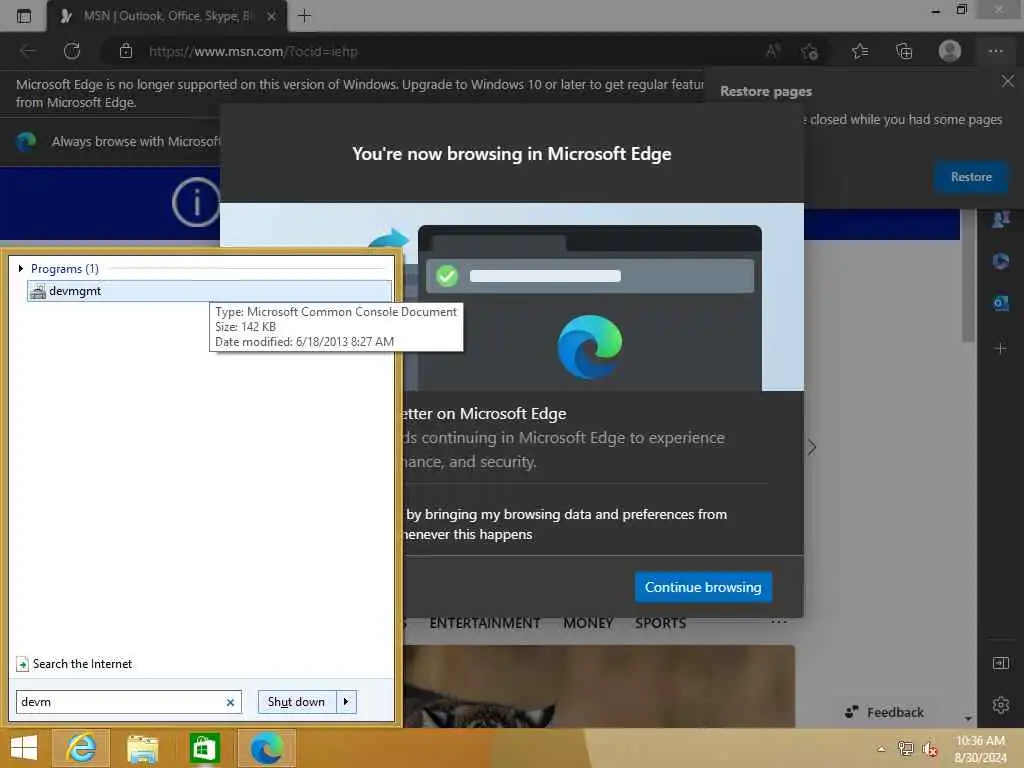Open Edge Settings and more menu
Screen dimensions: 1024x768
click(996, 51)
